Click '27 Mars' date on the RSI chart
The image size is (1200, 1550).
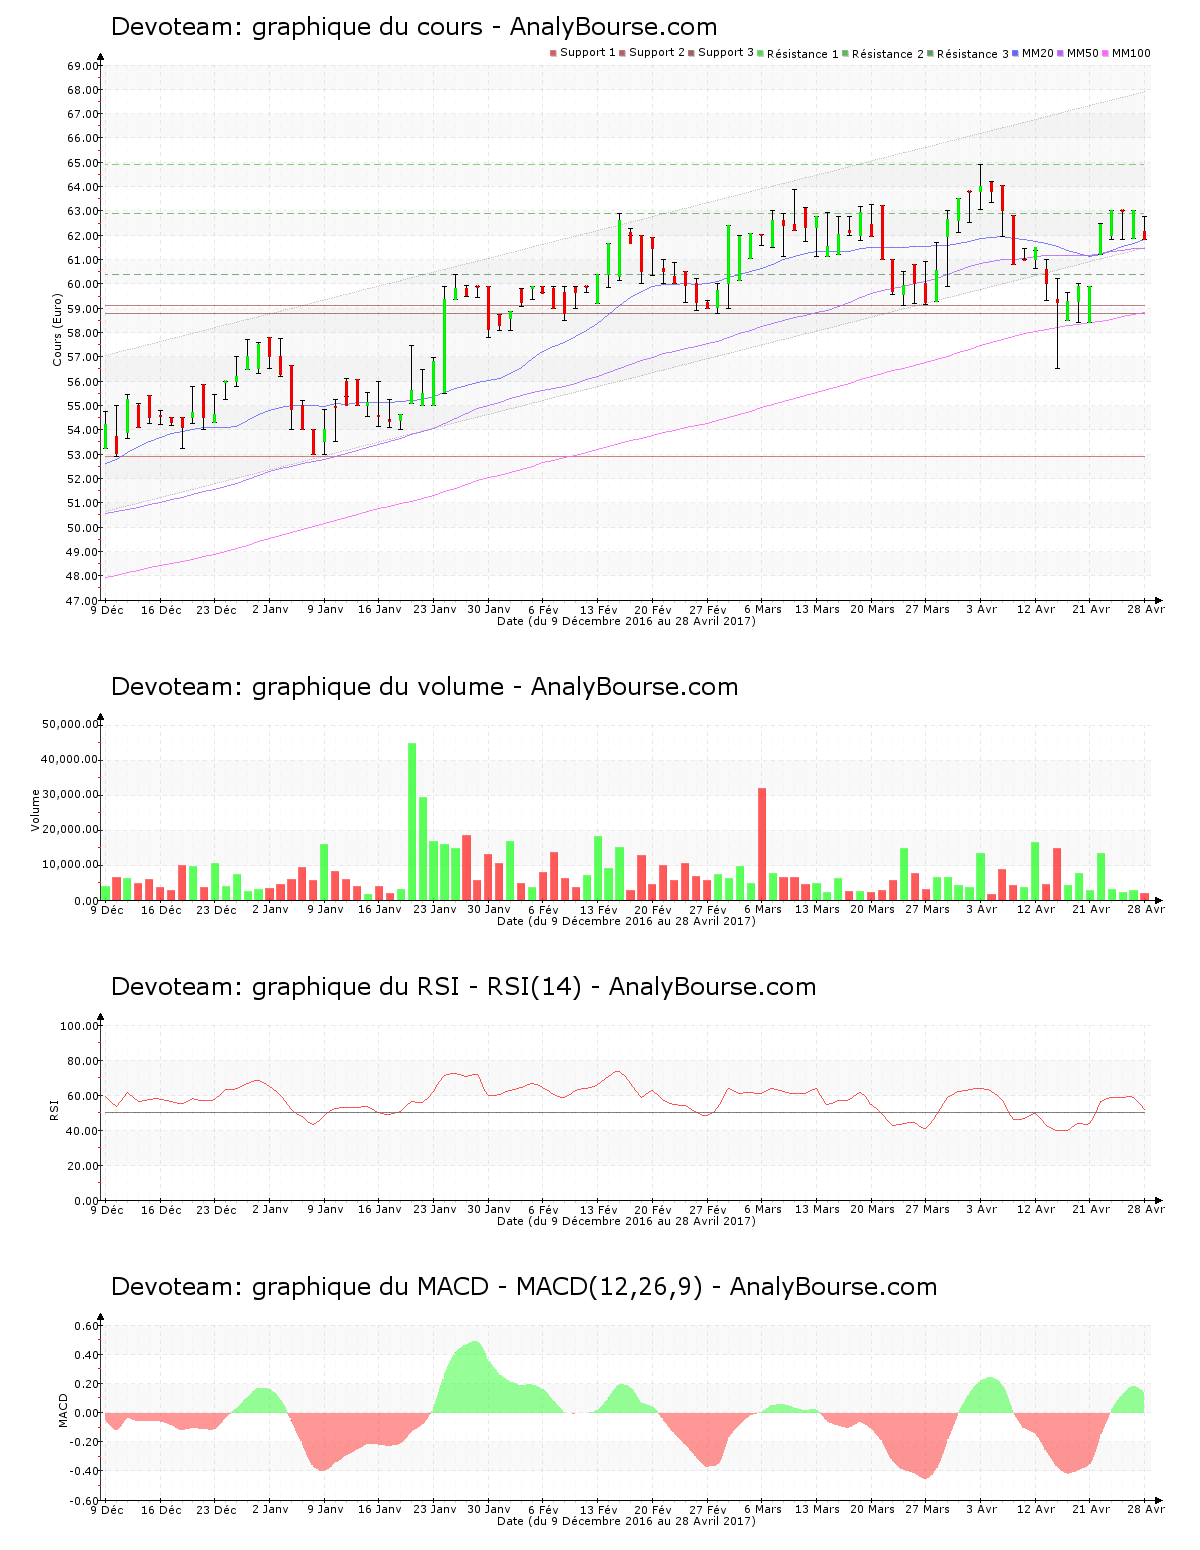927,1210
